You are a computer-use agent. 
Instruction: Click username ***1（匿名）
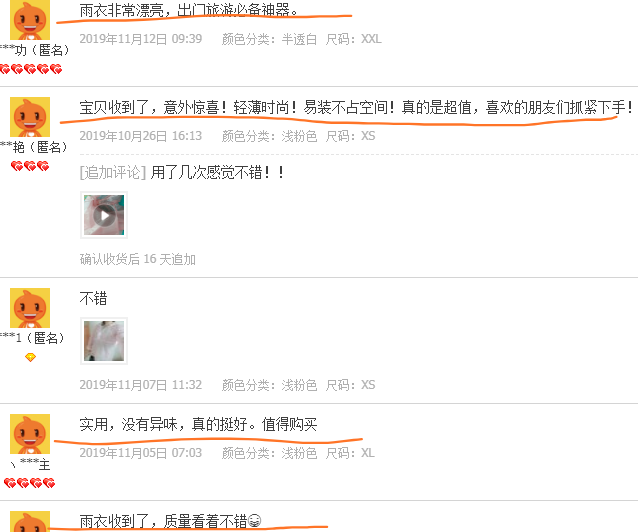click(x=33, y=338)
